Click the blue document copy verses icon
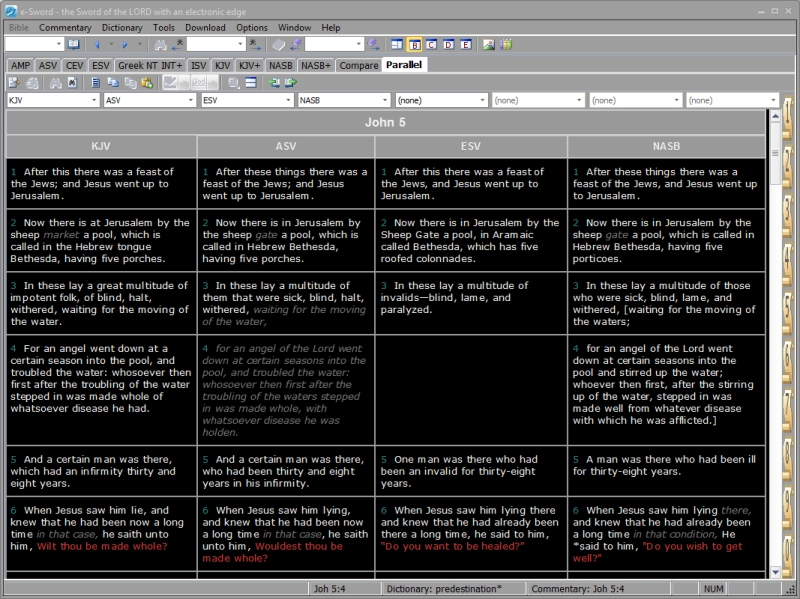800x599 pixels. (x=95, y=82)
